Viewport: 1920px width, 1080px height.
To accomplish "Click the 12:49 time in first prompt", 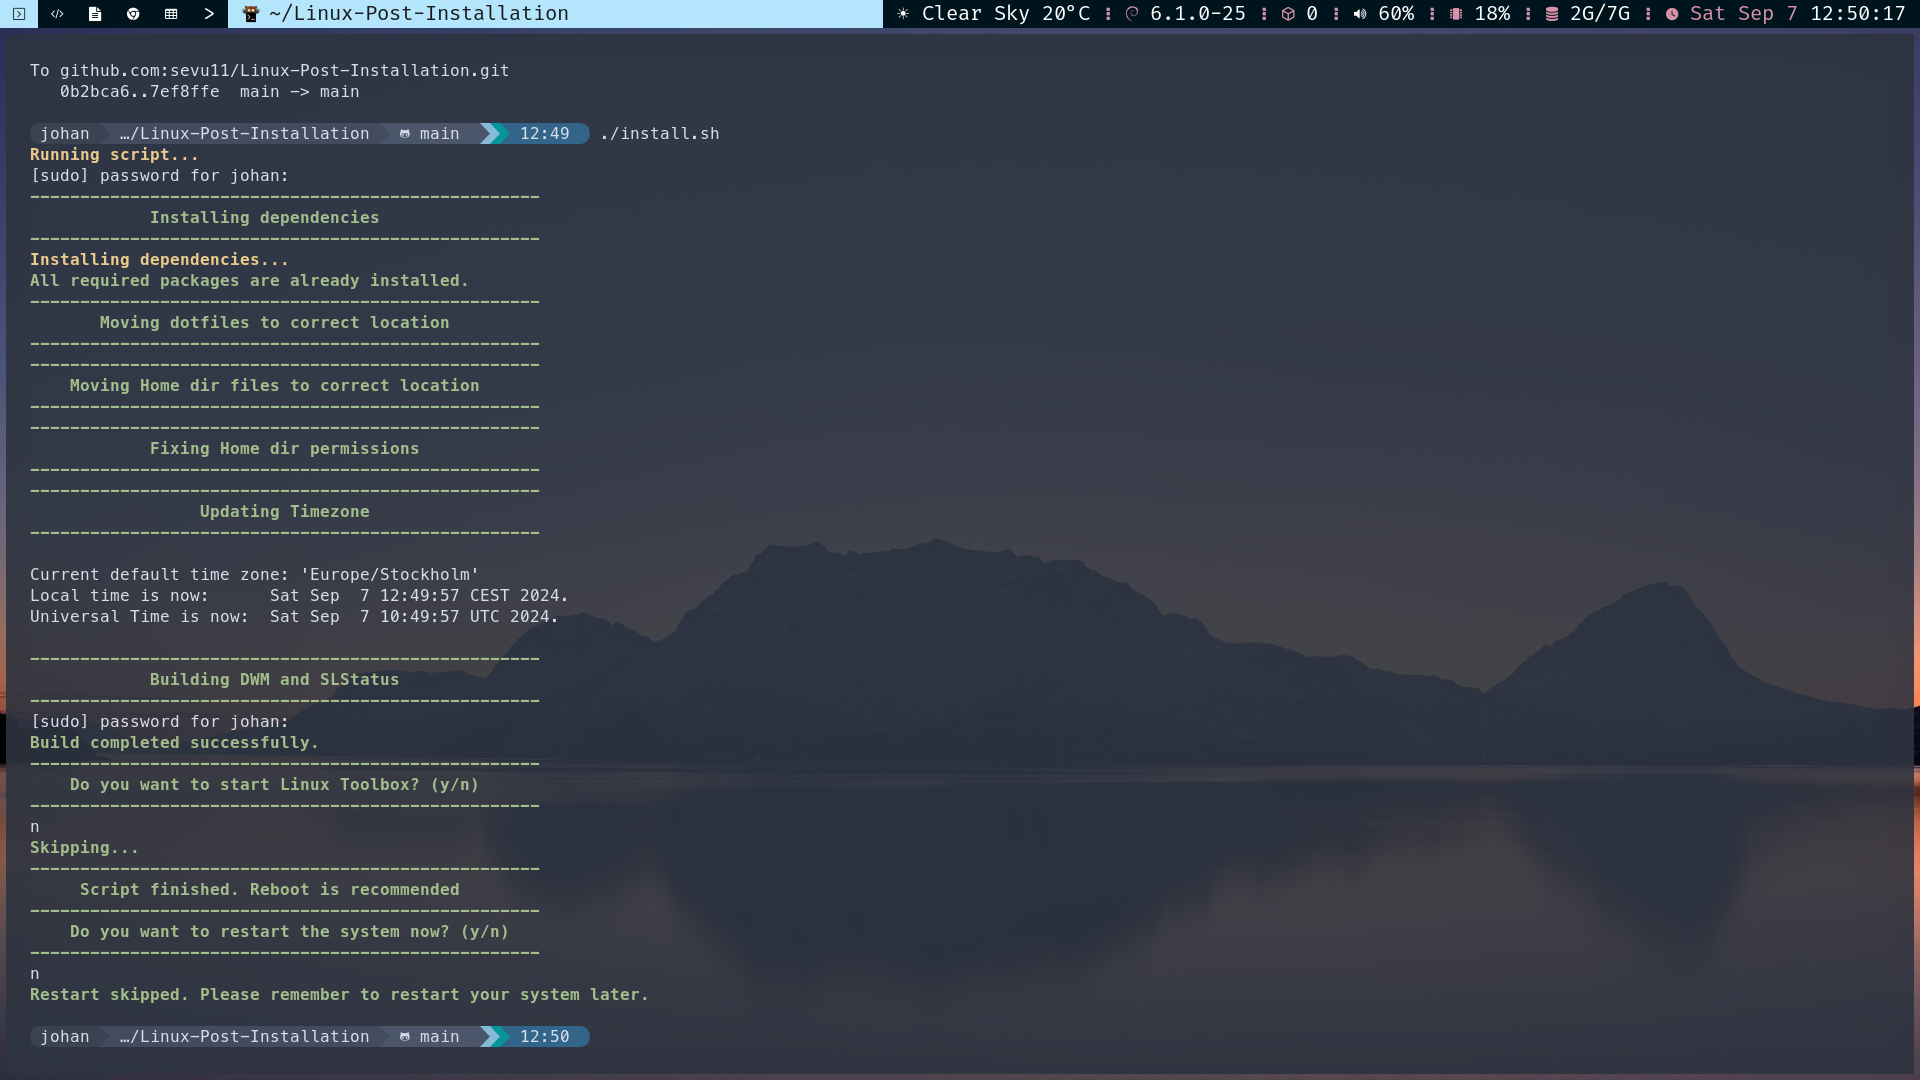I will tap(545, 134).
